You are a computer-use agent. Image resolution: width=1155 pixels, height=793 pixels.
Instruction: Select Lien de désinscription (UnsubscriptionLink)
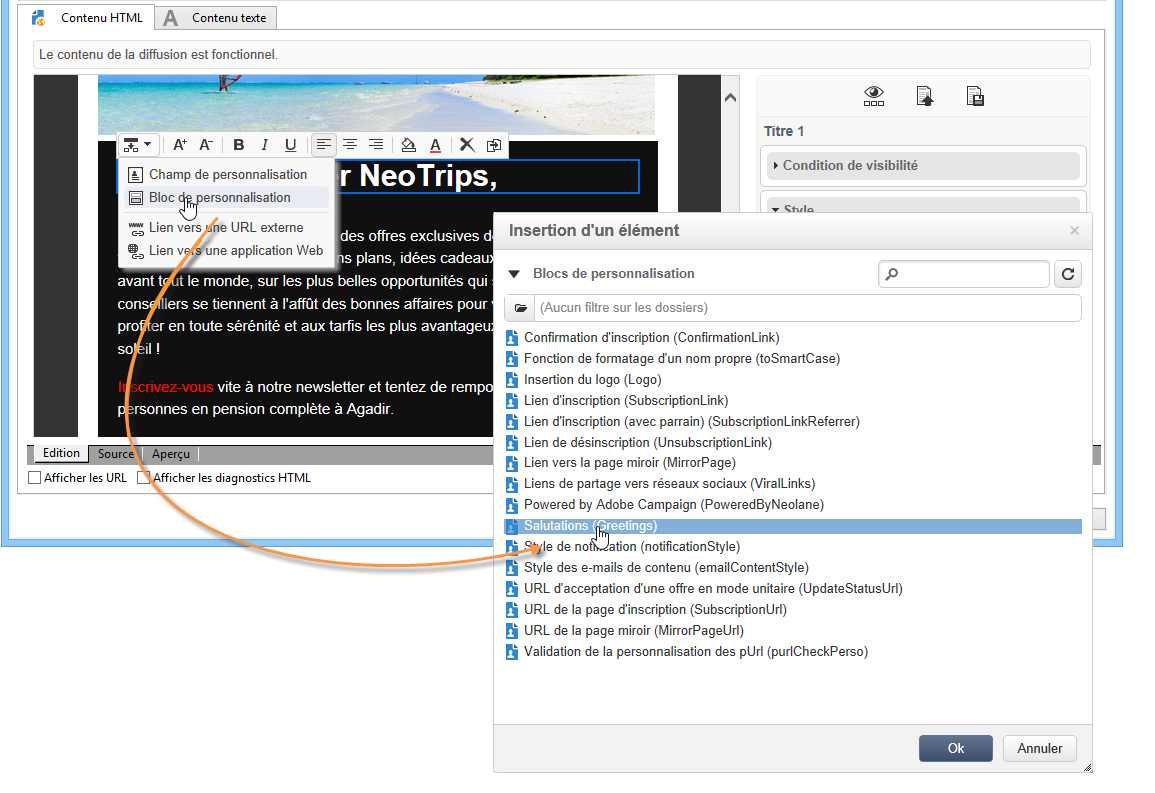(x=647, y=443)
